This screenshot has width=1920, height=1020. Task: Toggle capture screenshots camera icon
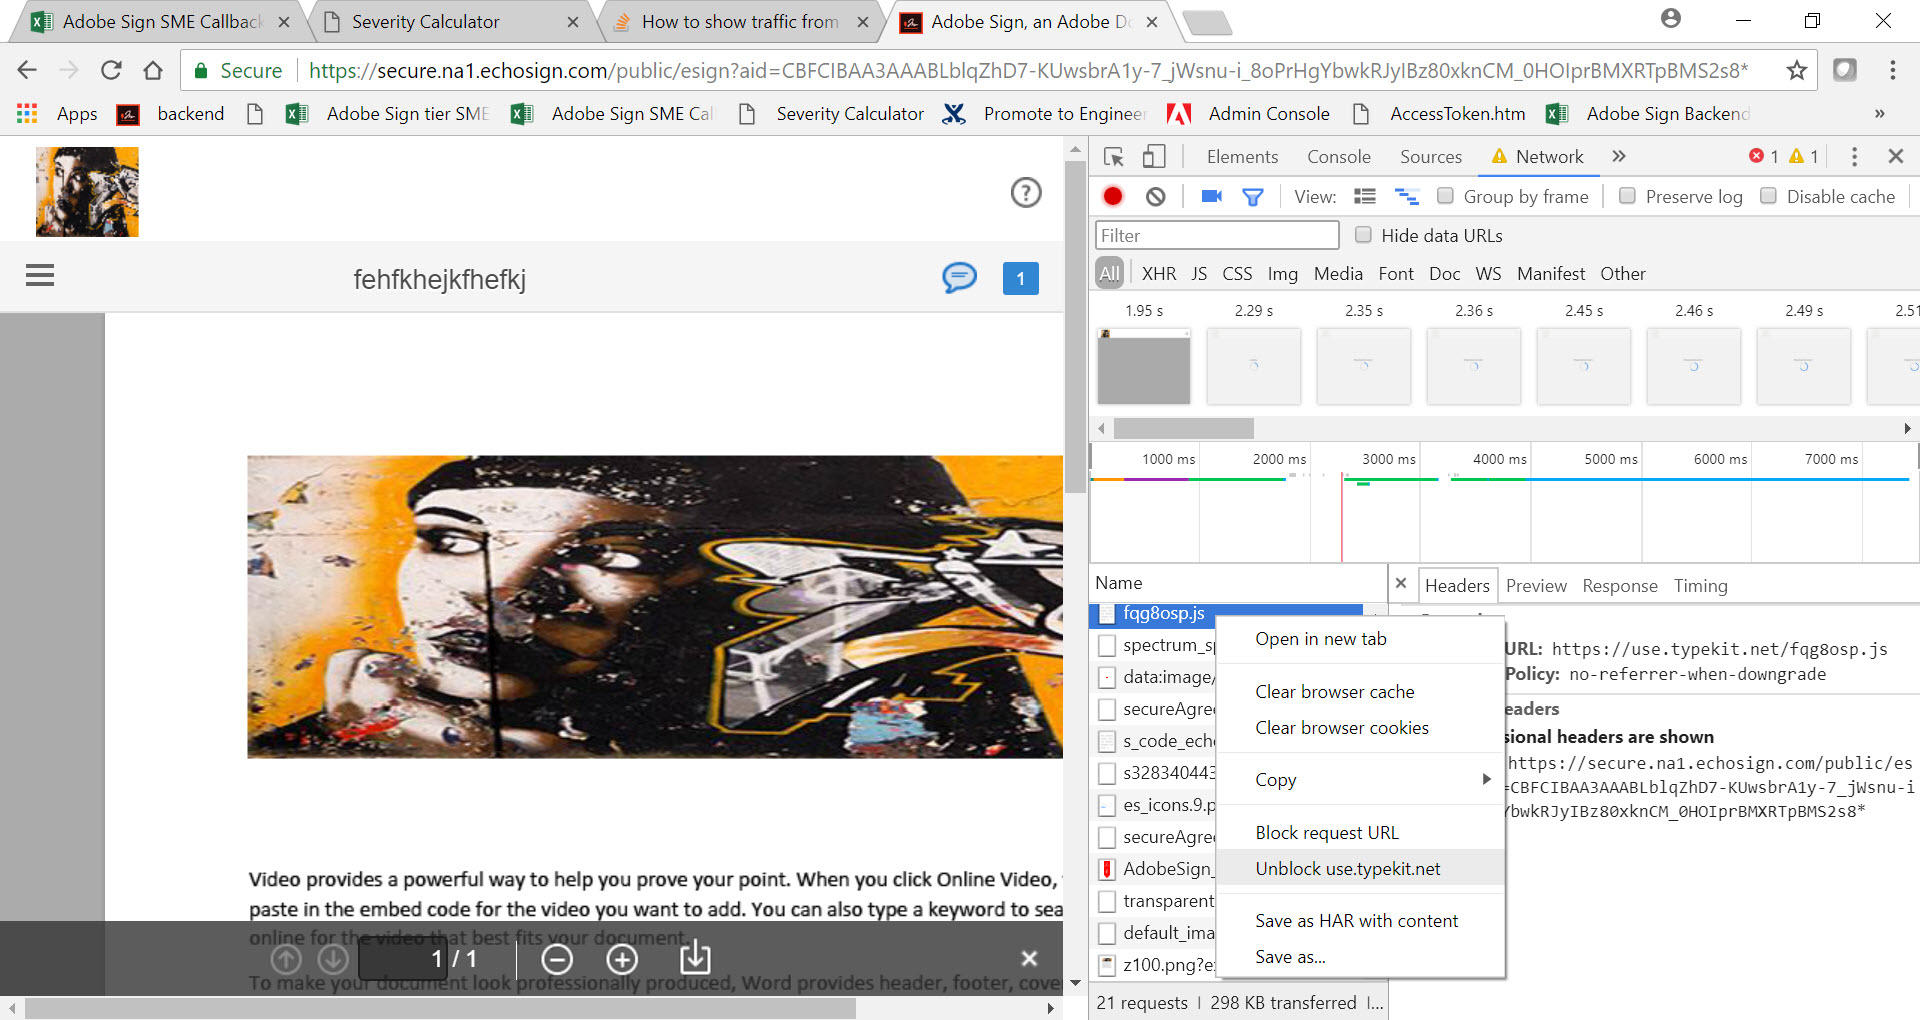coord(1211,196)
